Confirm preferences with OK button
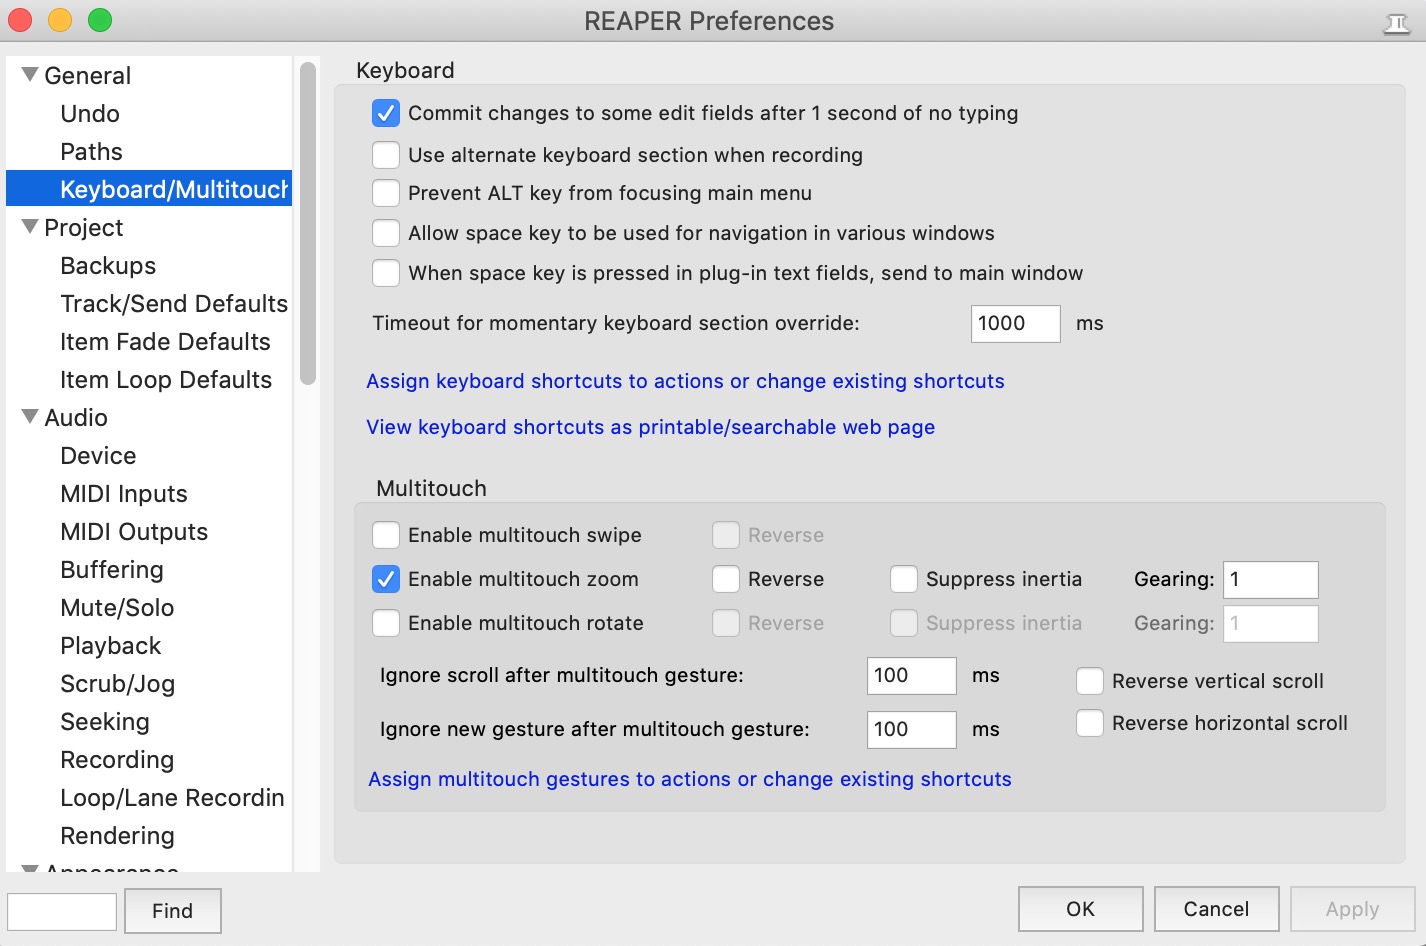This screenshot has width=1426, height=946. click(x=1081, y=909)
